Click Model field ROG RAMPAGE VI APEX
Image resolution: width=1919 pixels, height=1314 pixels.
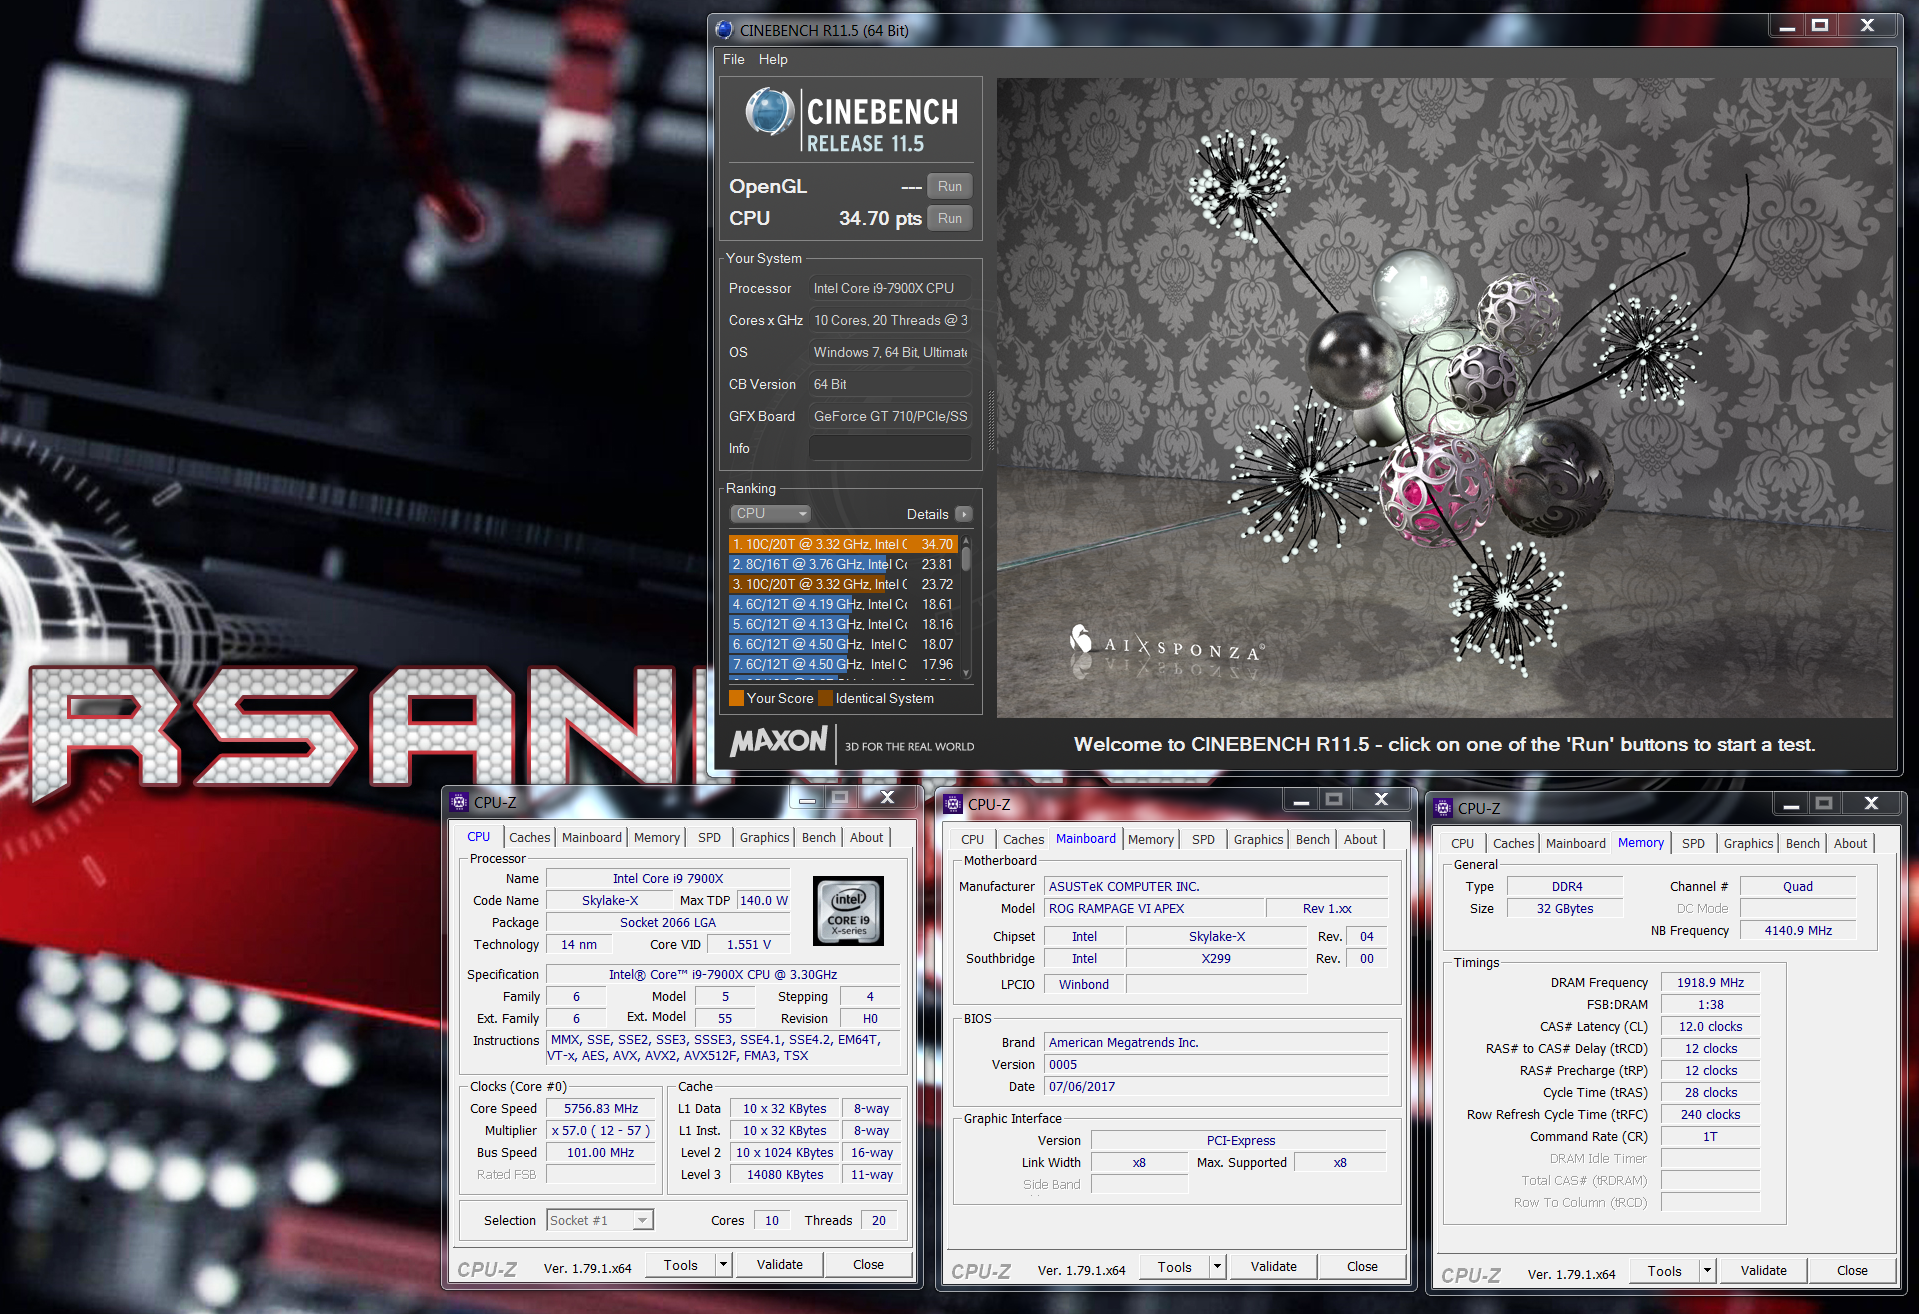(1154, 909)
